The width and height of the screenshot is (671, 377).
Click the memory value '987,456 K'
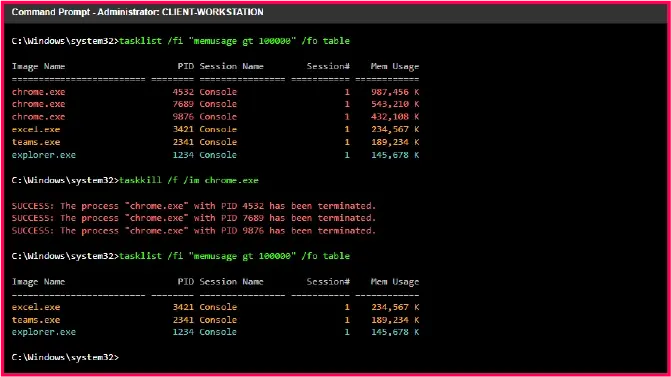395,92
